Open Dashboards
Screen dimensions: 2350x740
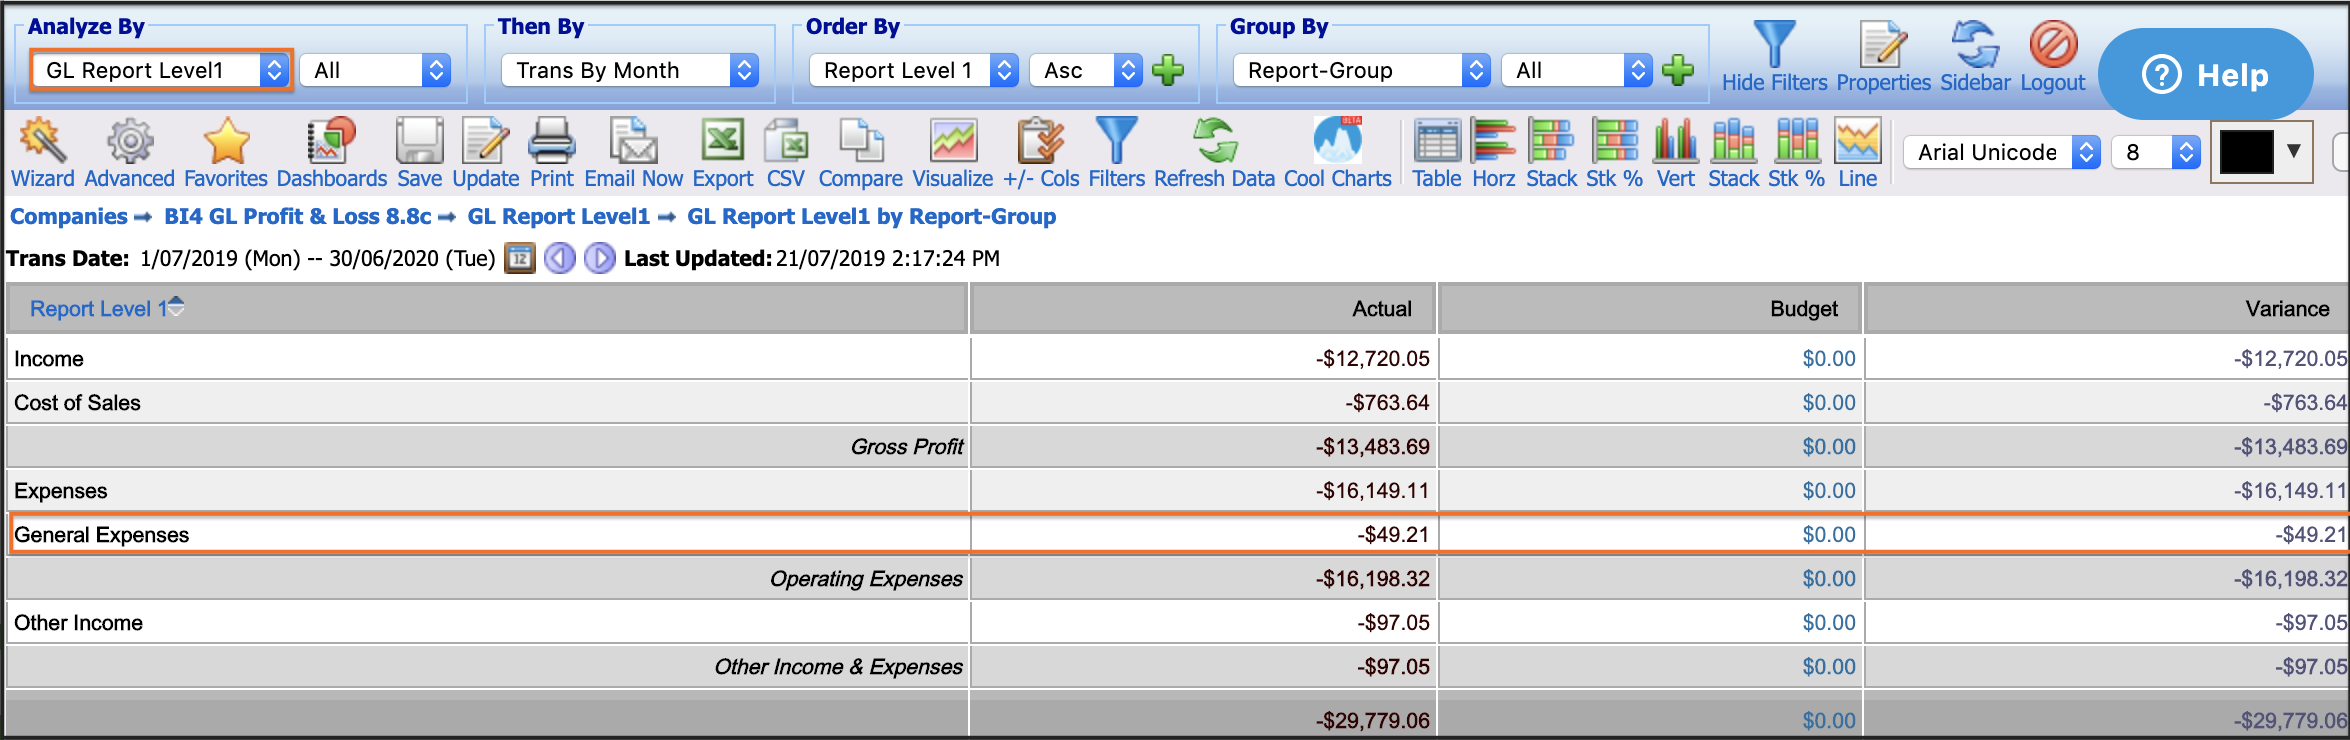(331, 152)
